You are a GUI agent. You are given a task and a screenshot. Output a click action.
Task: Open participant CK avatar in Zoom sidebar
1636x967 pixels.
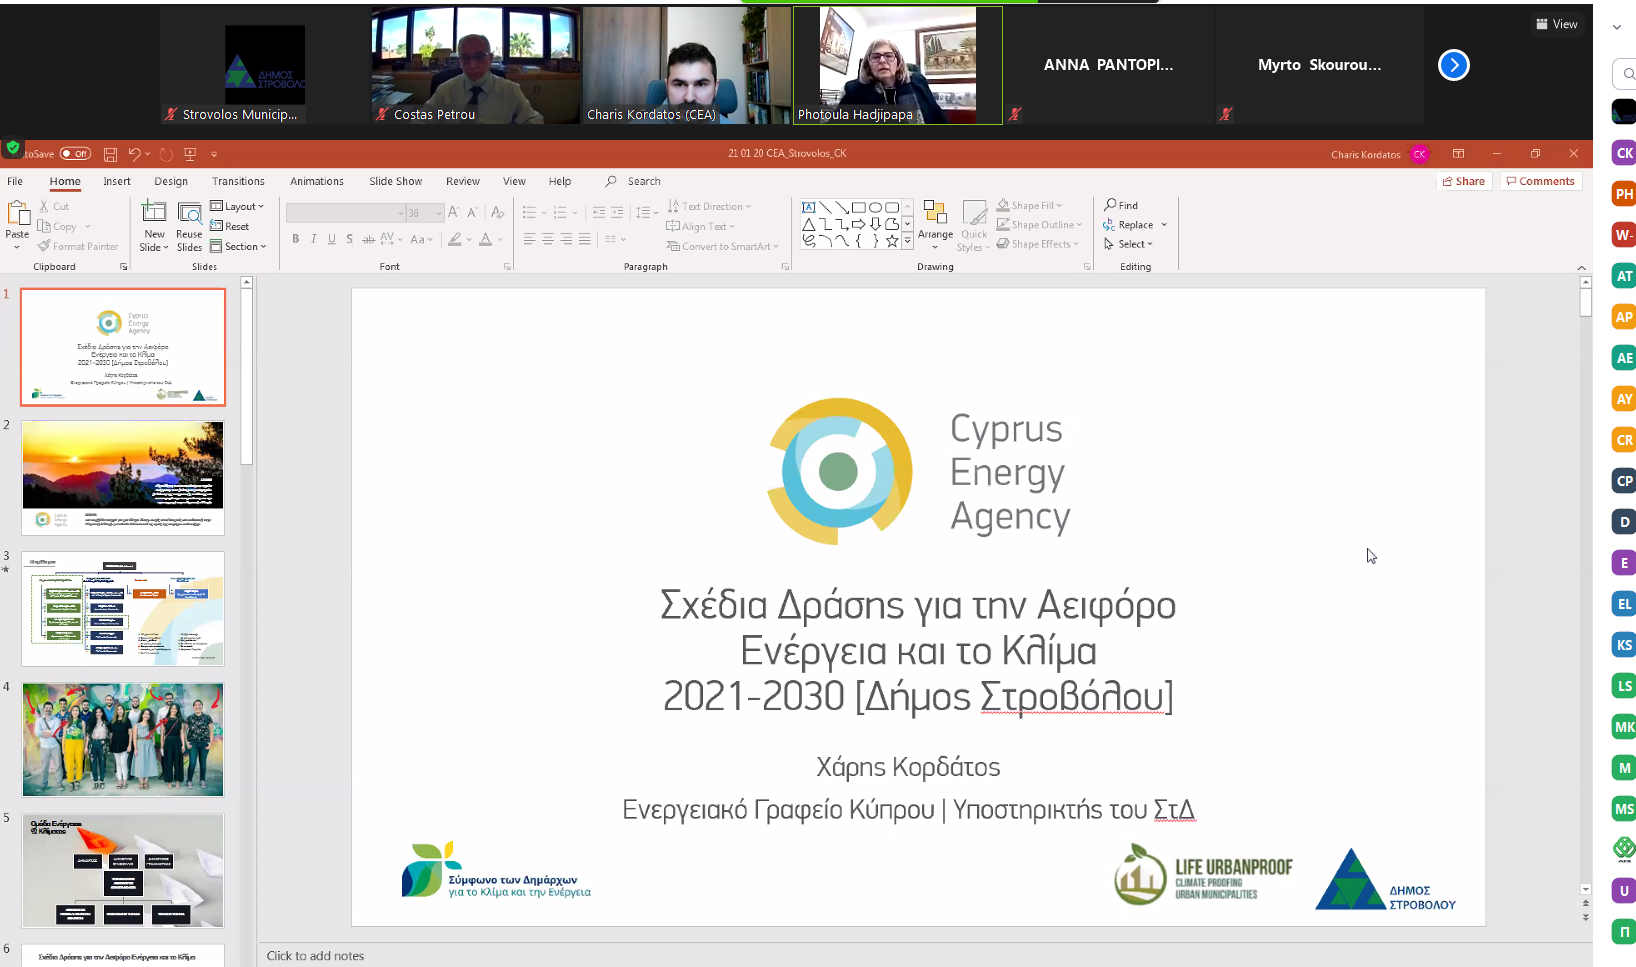coord(1624,153)
